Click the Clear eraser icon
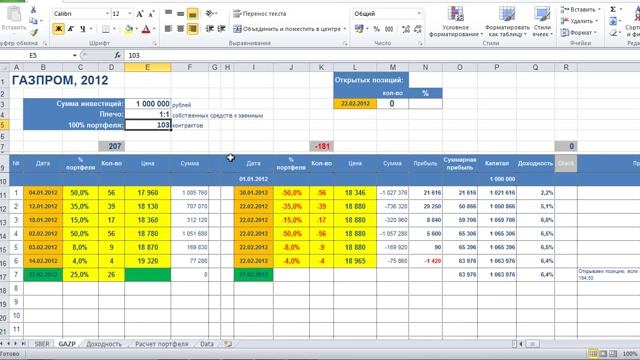 (613, 32)
